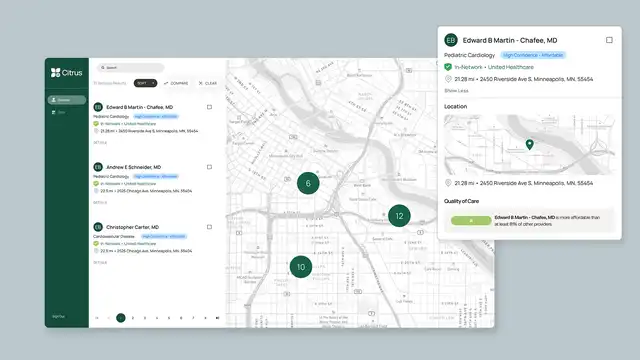The height and width of the screenshot is (360, 640).
Task: Go to results page 2
Action: (x=133, y=318)
